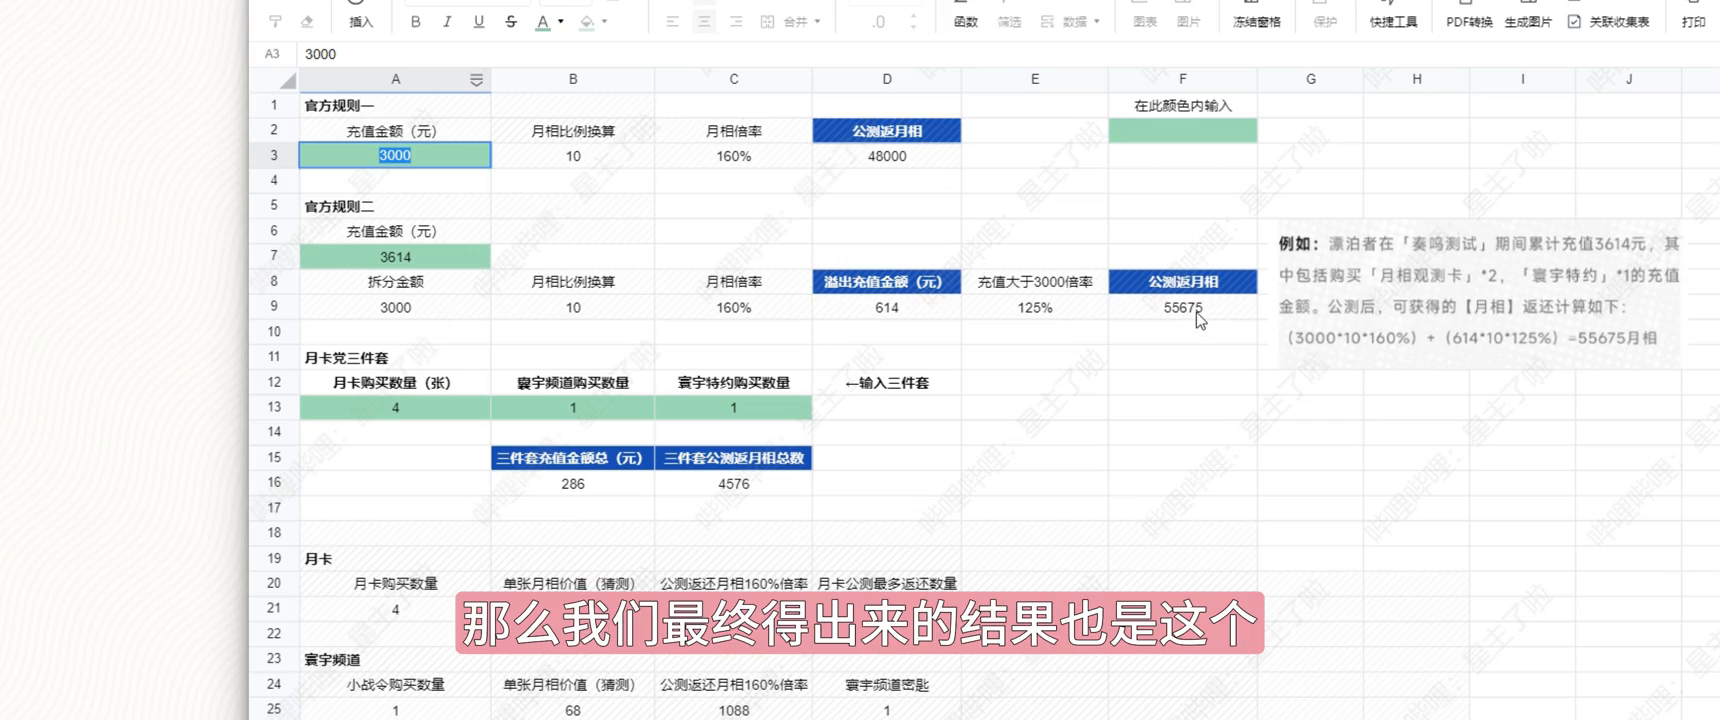Click cell with value 48000
Screen dimensions: 1720x720
click(x=887, y=156)
